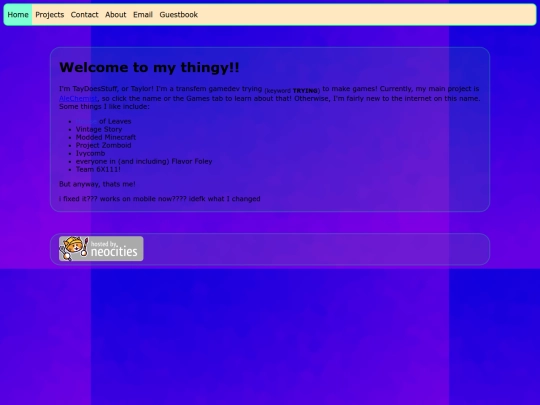Open the Home nav item

point(18,15)
